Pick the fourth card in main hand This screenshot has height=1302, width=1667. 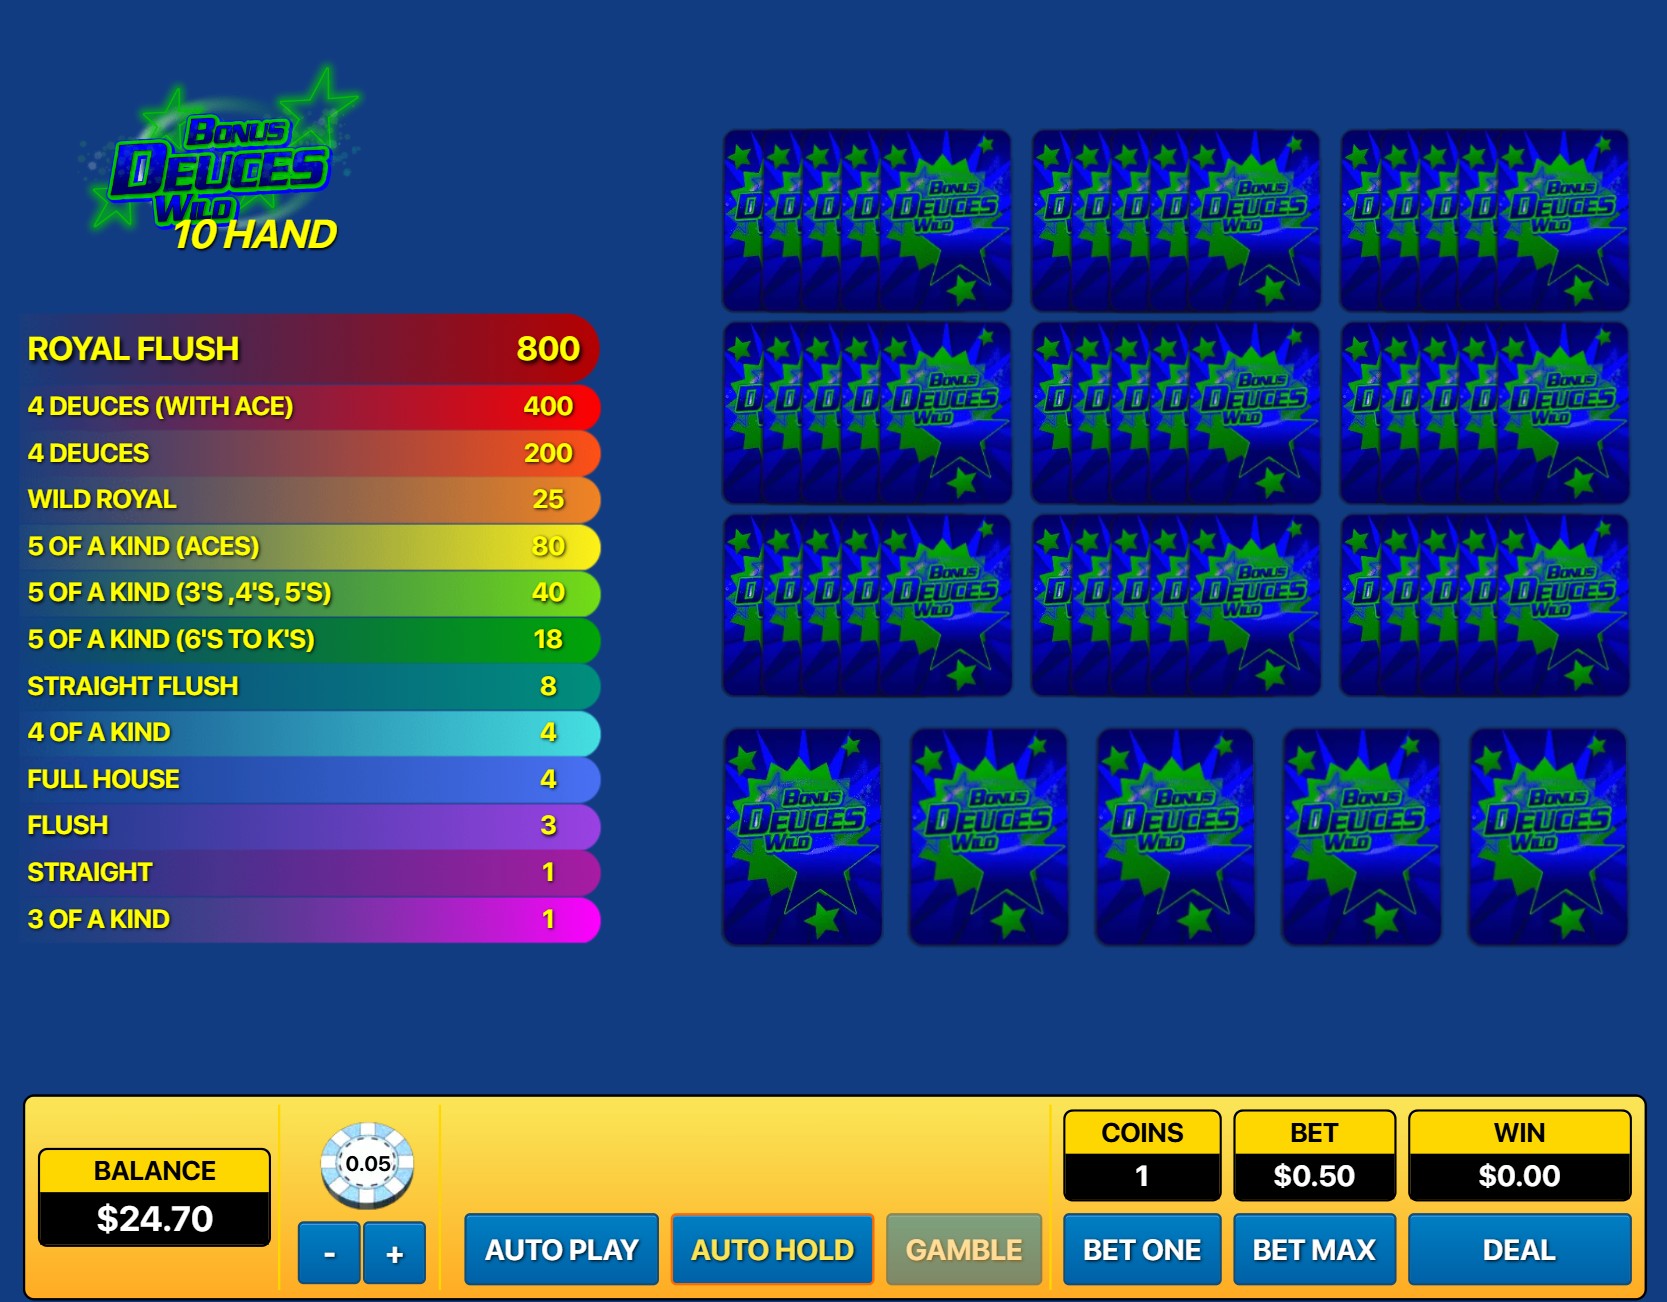coord(1361,836)
